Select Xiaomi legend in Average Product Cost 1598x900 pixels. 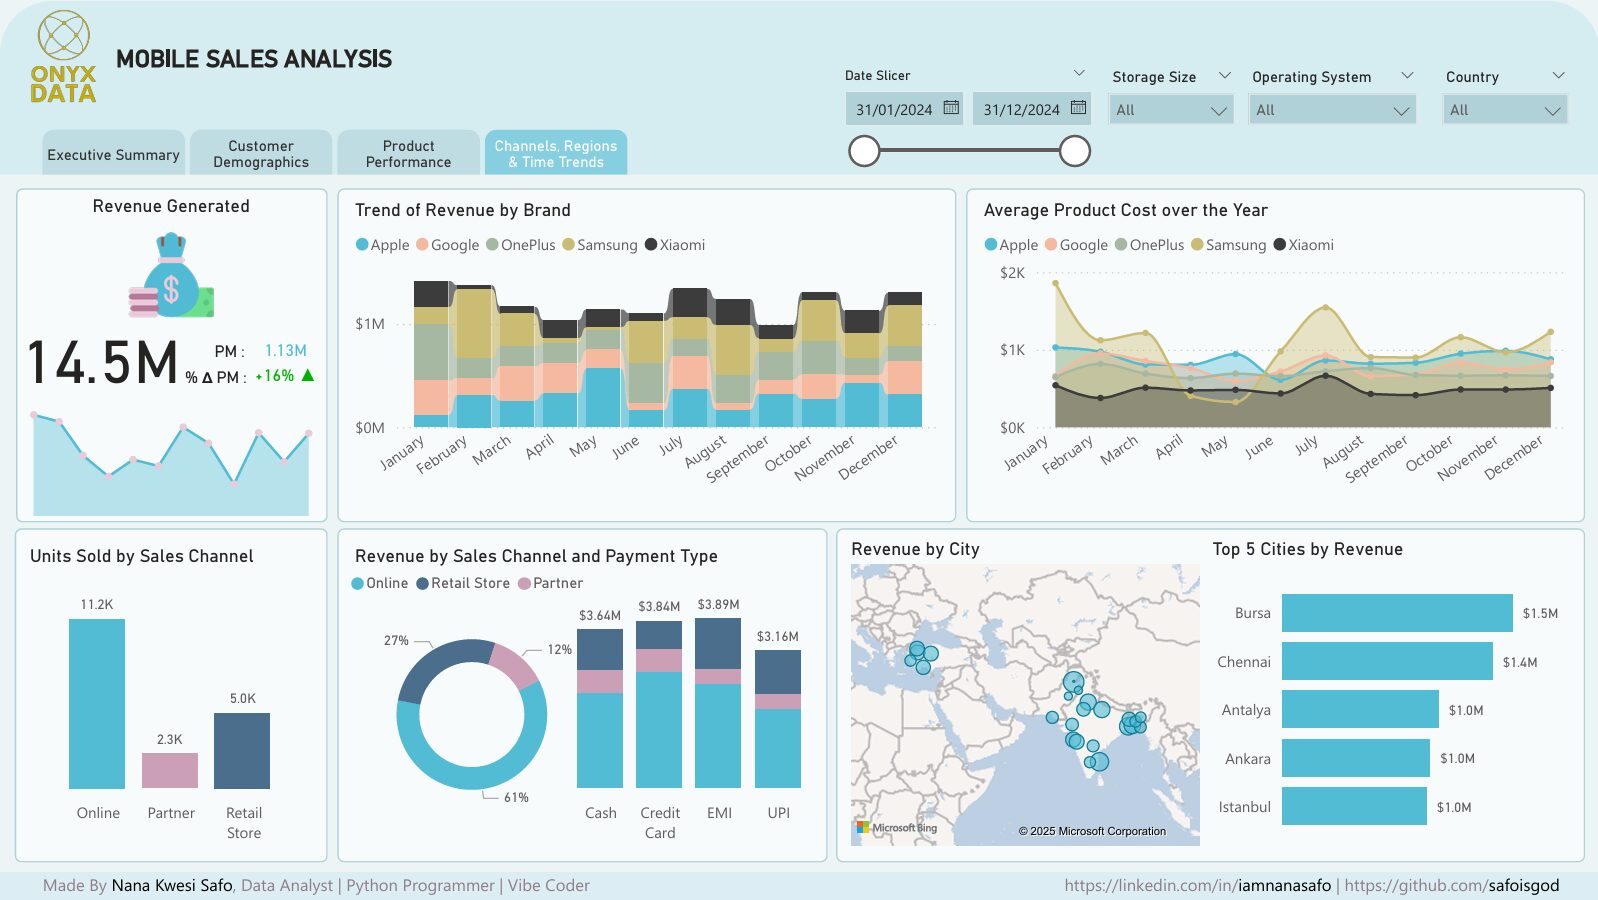click(x=1303, y=245)
